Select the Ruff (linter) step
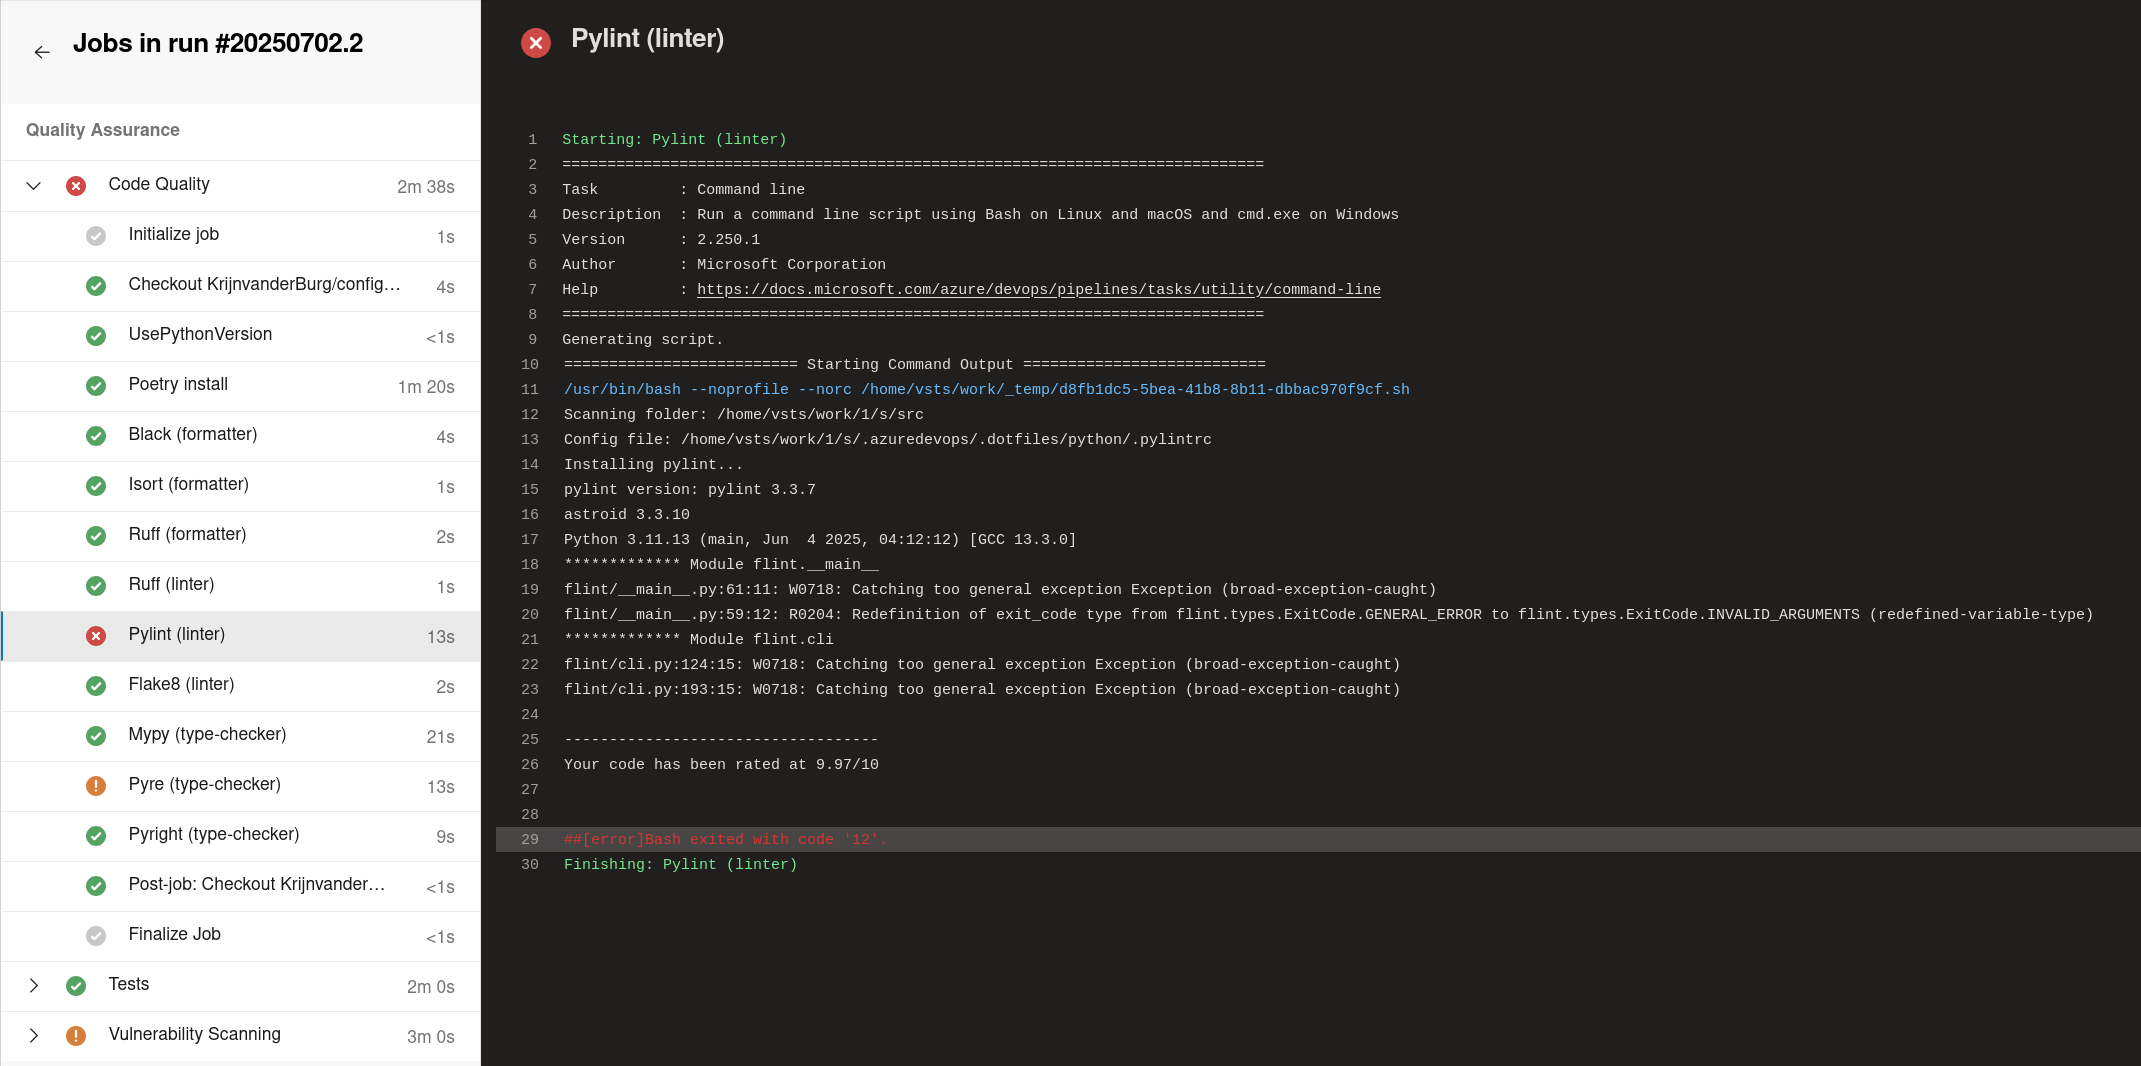 pos(241,586)
